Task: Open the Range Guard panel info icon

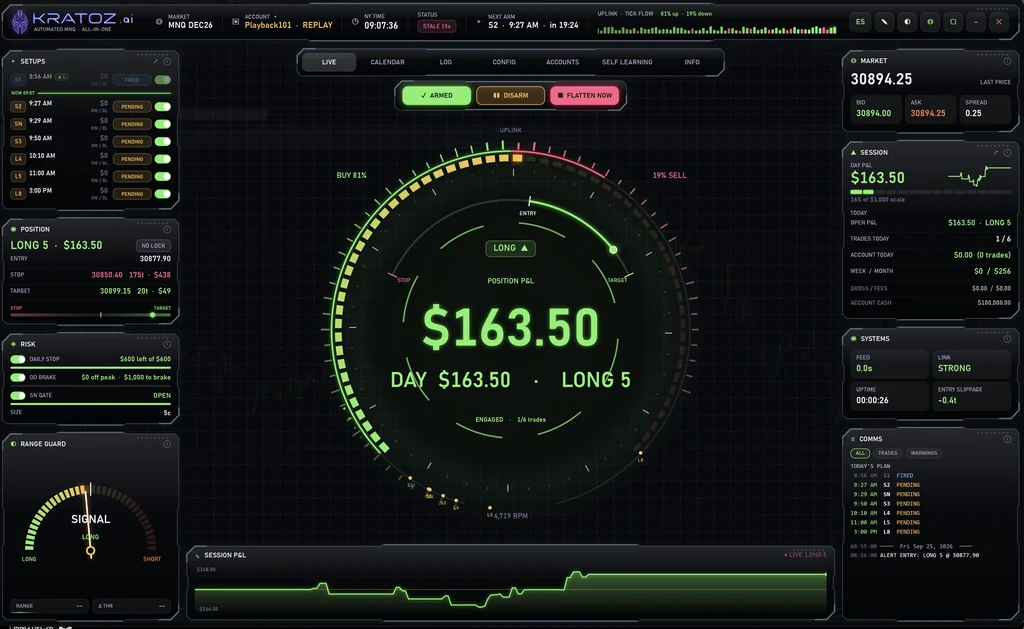Action: coord(167,444)
